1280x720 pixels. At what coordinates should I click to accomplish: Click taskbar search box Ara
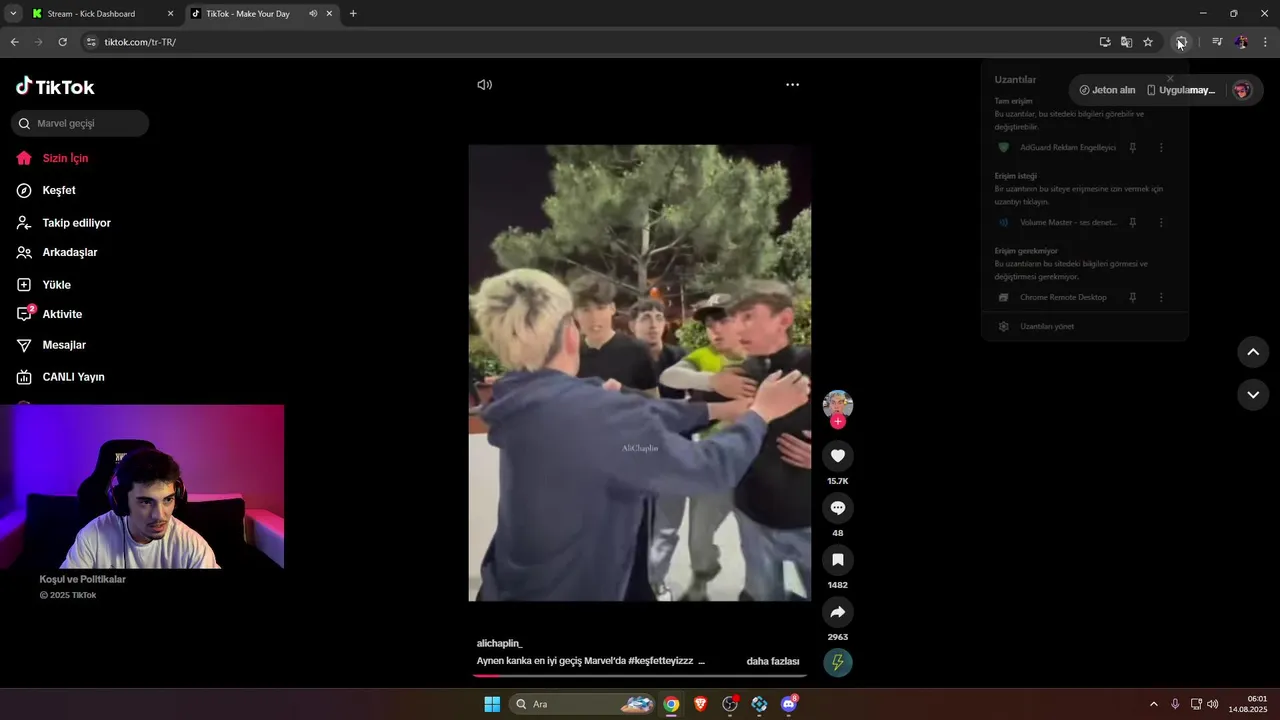[x=583, y=704]
